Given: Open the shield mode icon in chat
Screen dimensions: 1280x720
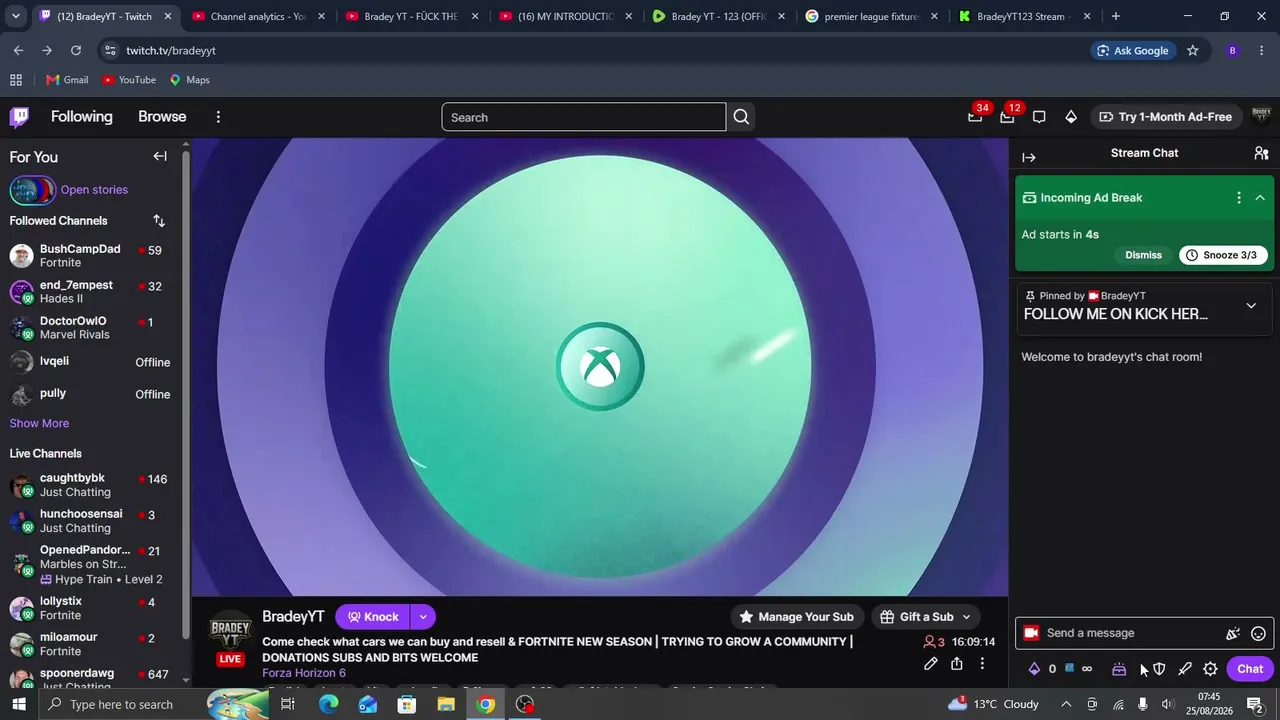Looking at the screenshot, I should point(1159,669).
